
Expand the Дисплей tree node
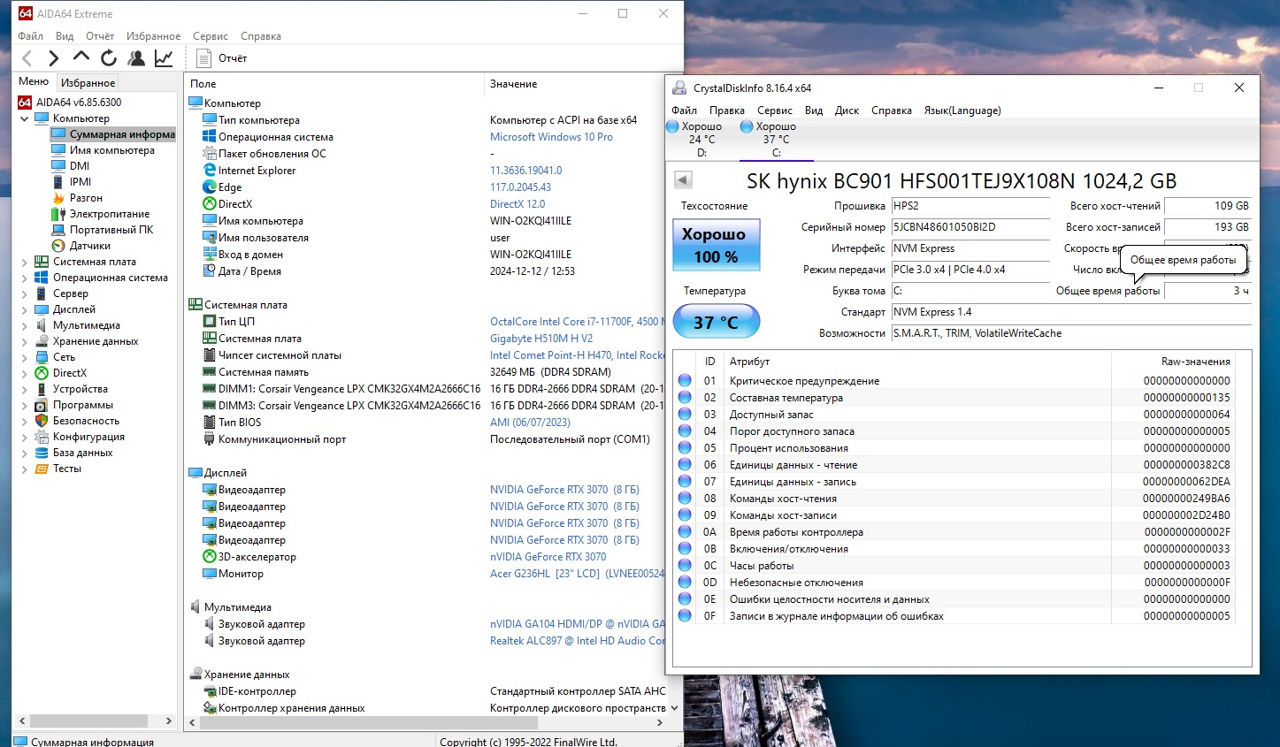coord(26,310)
